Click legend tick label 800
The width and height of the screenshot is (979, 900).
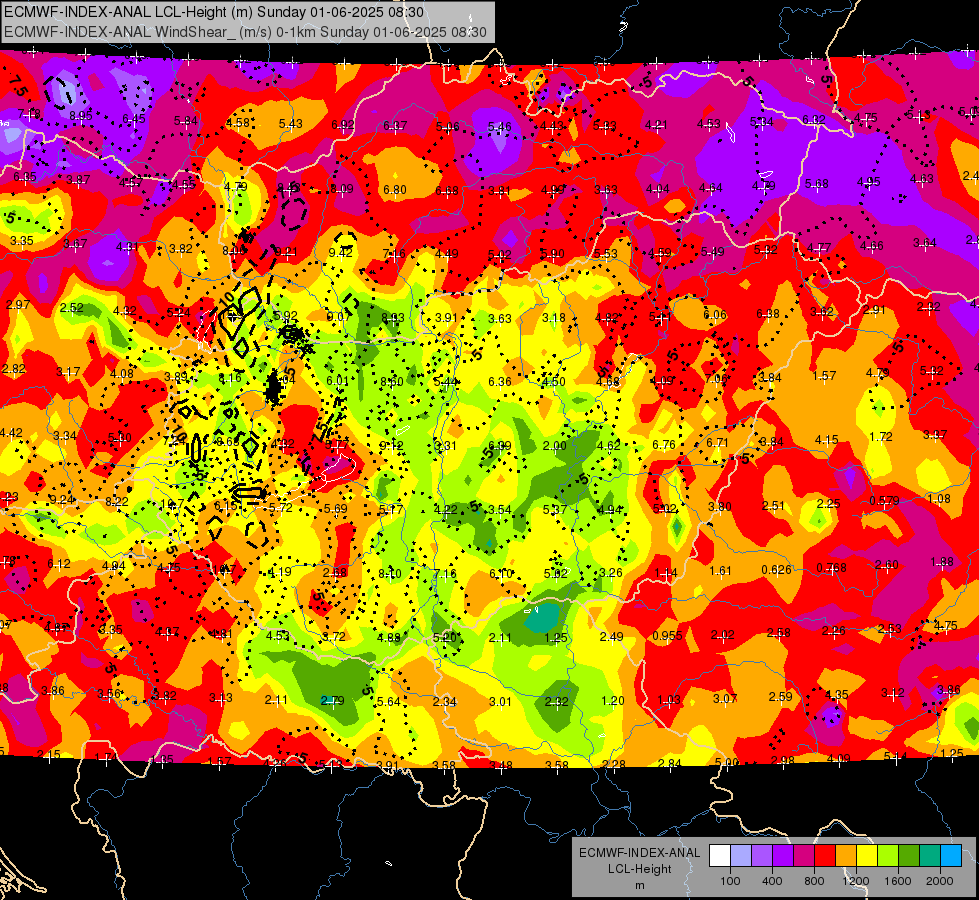click(814, 881)
